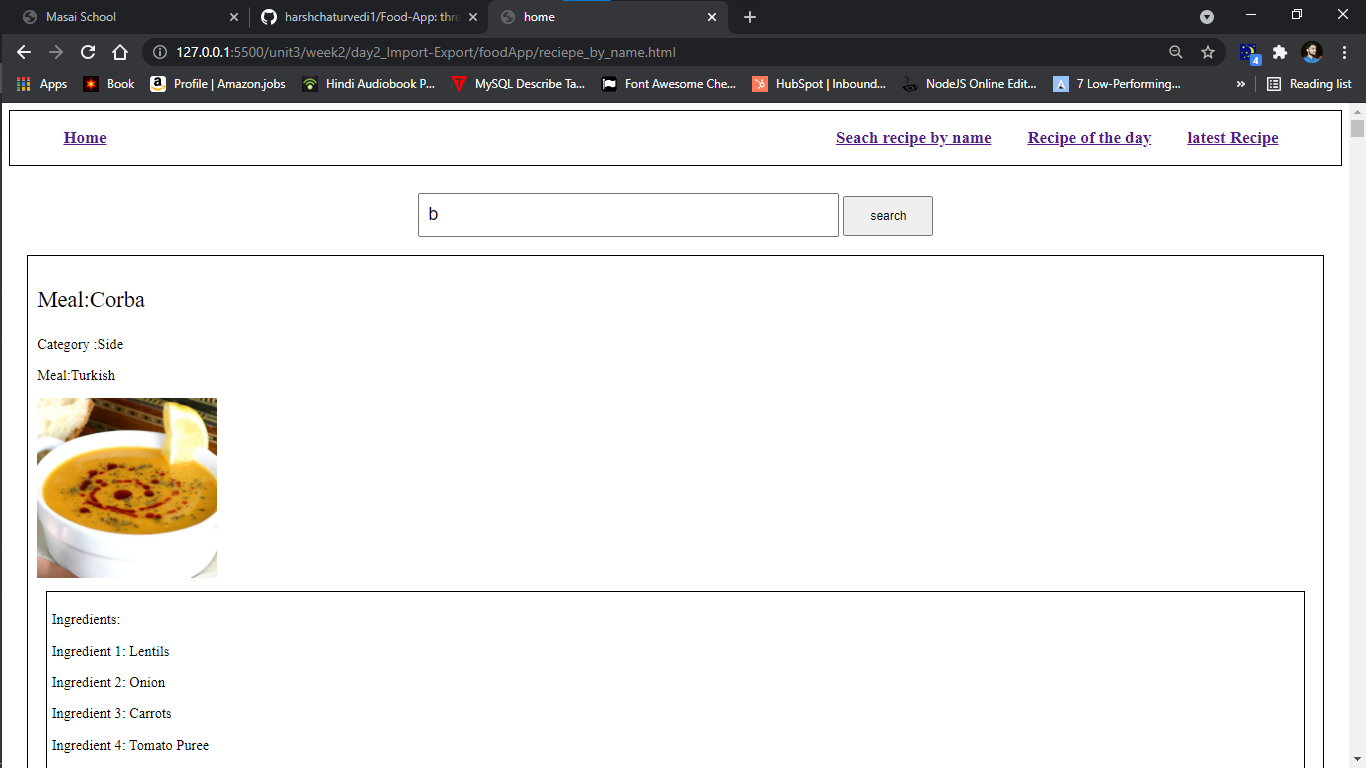Open the Book bookmark
This screenshot has width=1366, height=768.
point(109,84)
